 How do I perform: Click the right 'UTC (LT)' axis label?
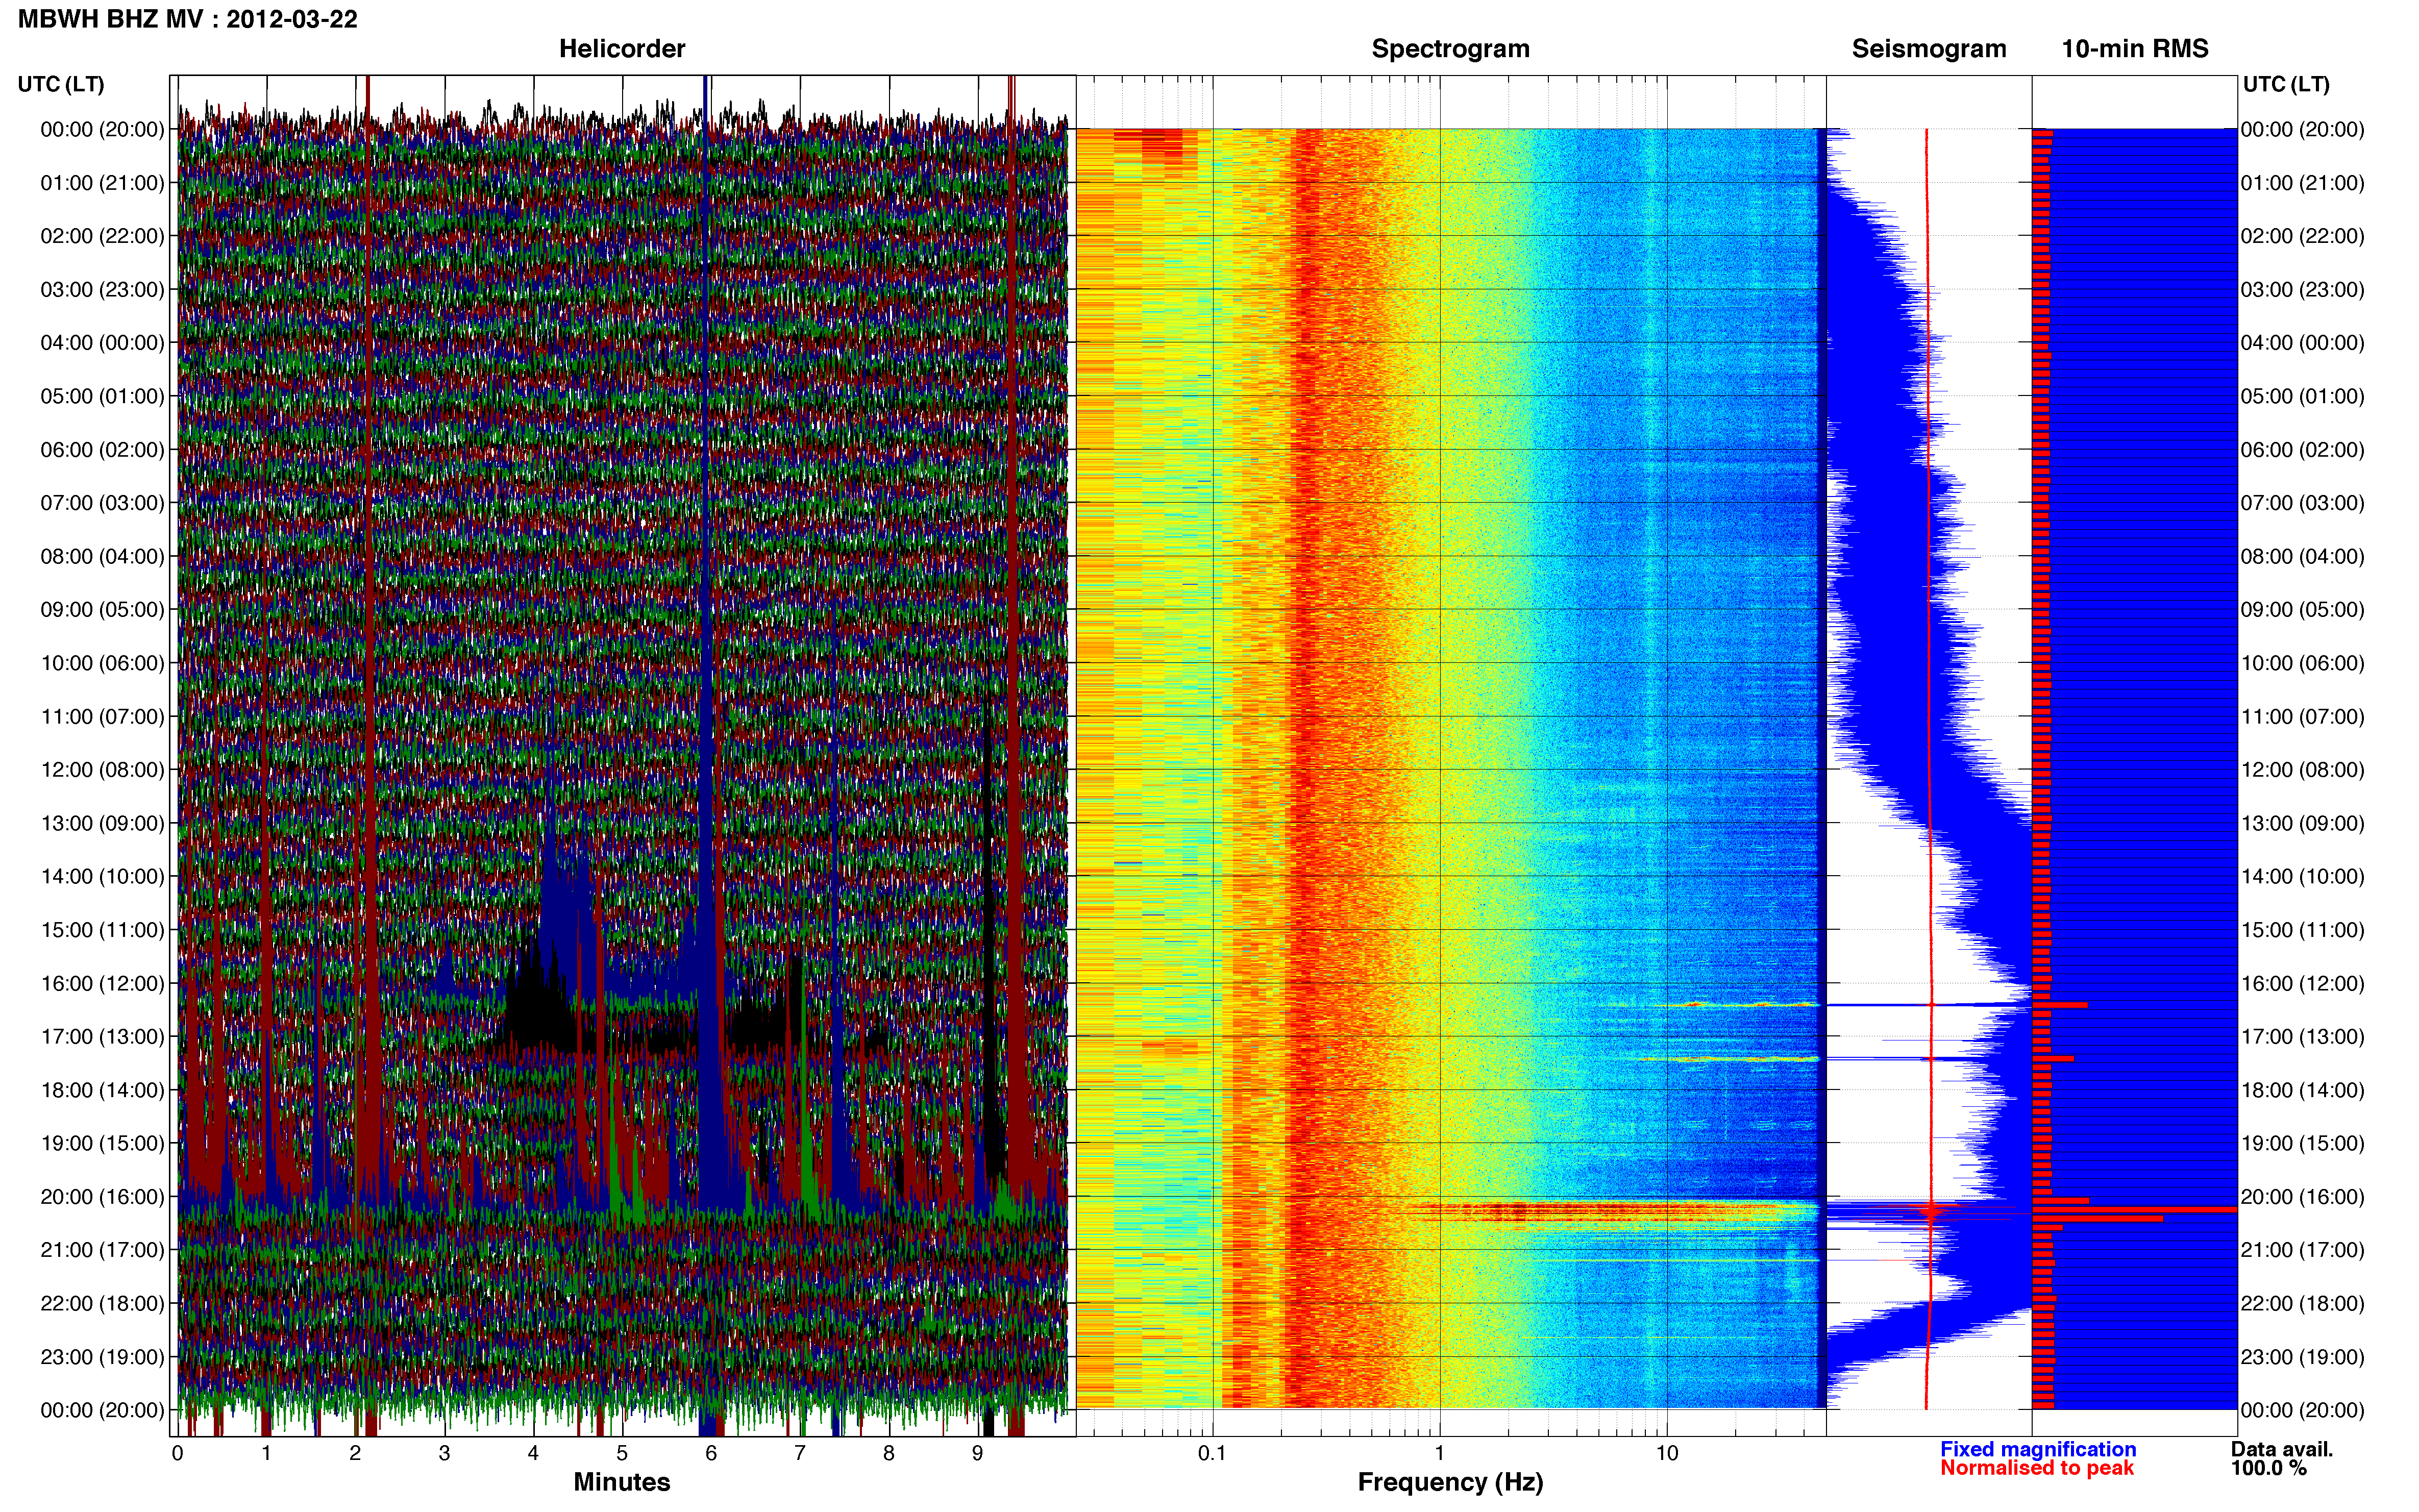[2286, 84]
